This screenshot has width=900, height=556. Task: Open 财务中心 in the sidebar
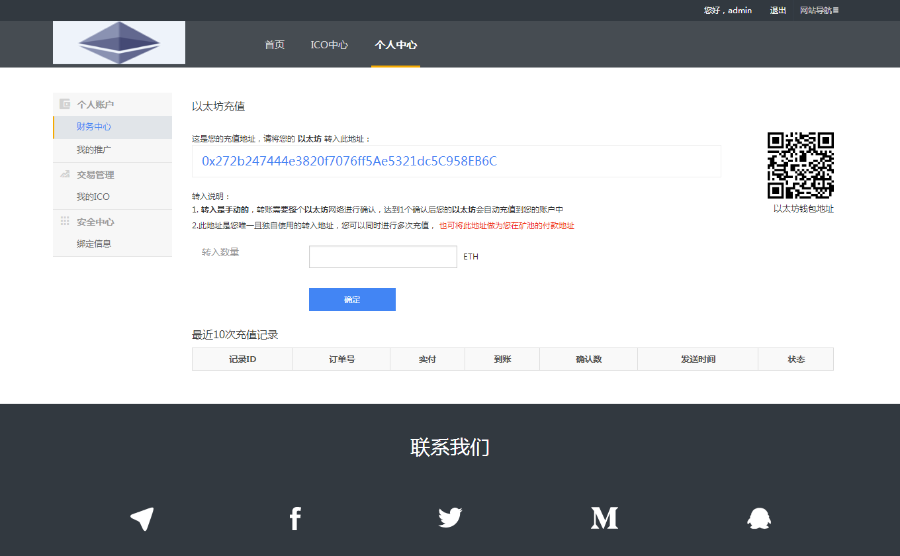(x=112, y=127)
